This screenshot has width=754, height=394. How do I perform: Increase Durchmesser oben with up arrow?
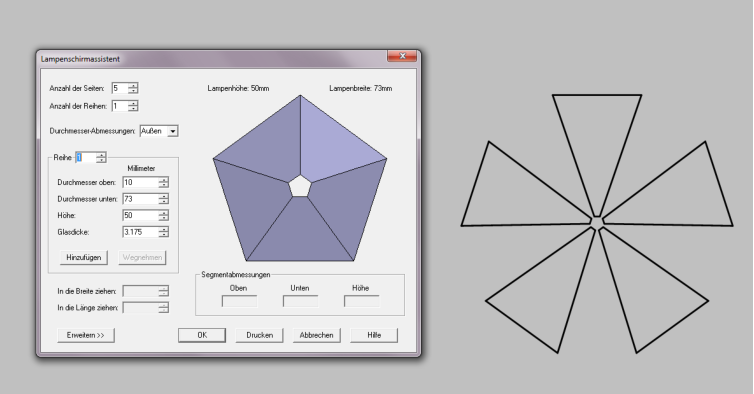point(163,179)
